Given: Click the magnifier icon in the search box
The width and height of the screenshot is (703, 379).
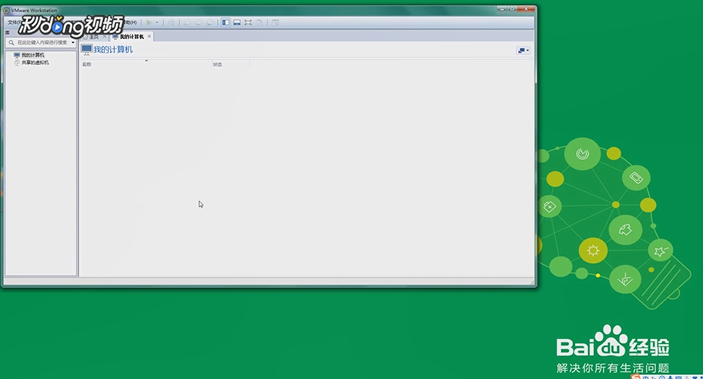Looking at the screenshot, I should (12, 42).
